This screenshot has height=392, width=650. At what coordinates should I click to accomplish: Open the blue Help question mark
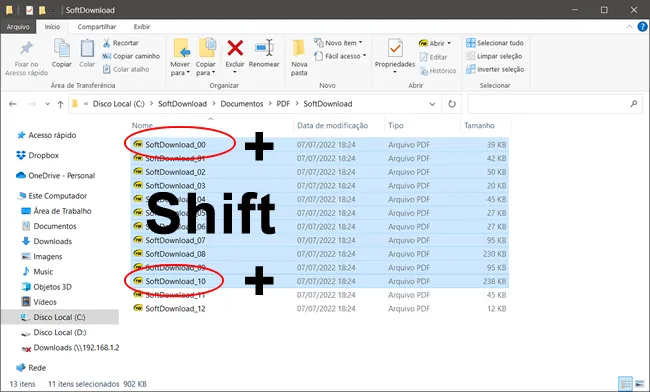(642, 27)
